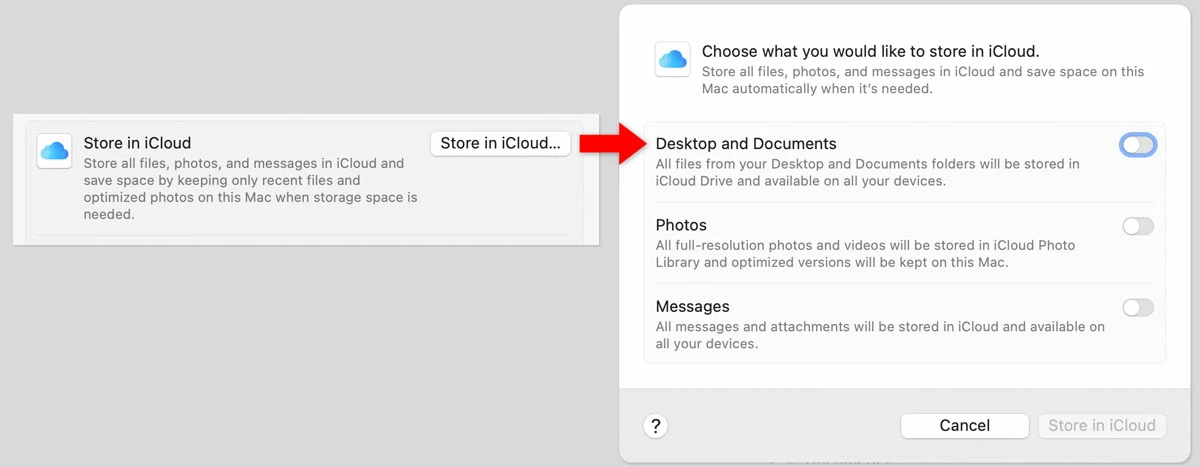Click the dialog subtitle about saving space
The image size is (1200, 467).
pyautogui.click(x=923, y=80)
